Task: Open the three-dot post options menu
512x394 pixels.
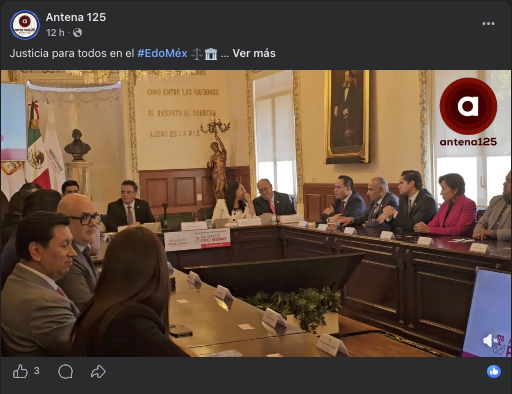Action: pos(488,24)
